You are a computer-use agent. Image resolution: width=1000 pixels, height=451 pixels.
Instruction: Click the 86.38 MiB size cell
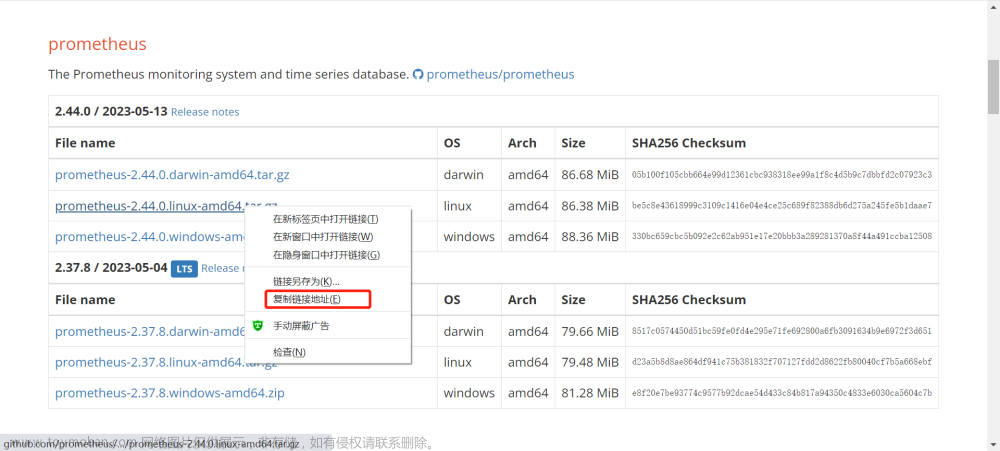590,206
